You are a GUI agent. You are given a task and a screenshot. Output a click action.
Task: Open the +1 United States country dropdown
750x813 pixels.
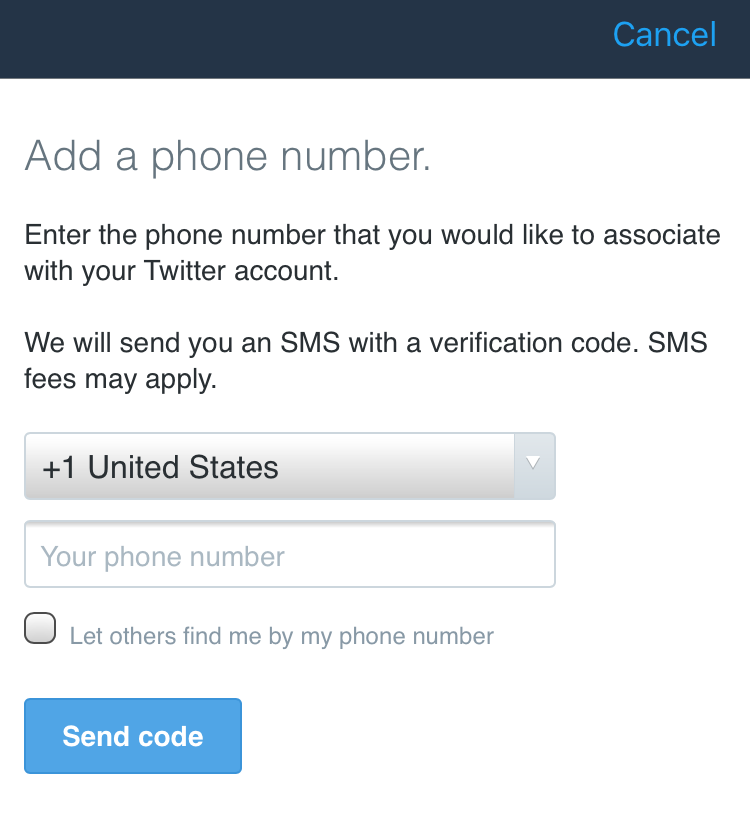click(270, 466)
